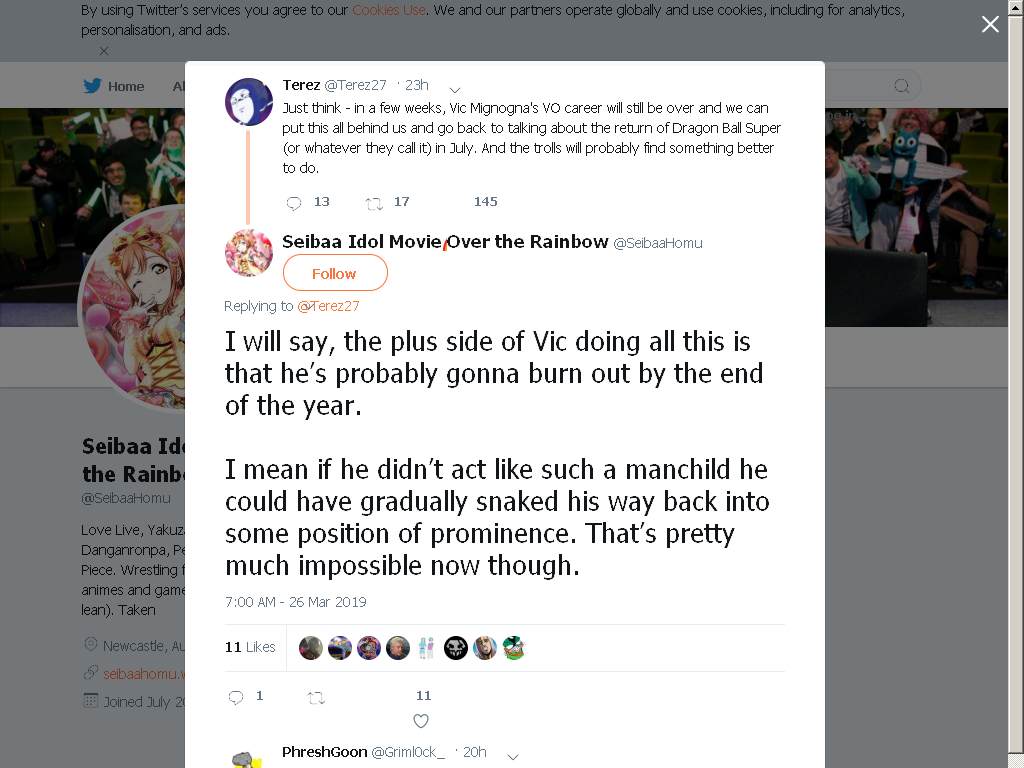Close the tweet overlay with large X
Screen dimensions: 1024x768
click(x=990, y=24)
